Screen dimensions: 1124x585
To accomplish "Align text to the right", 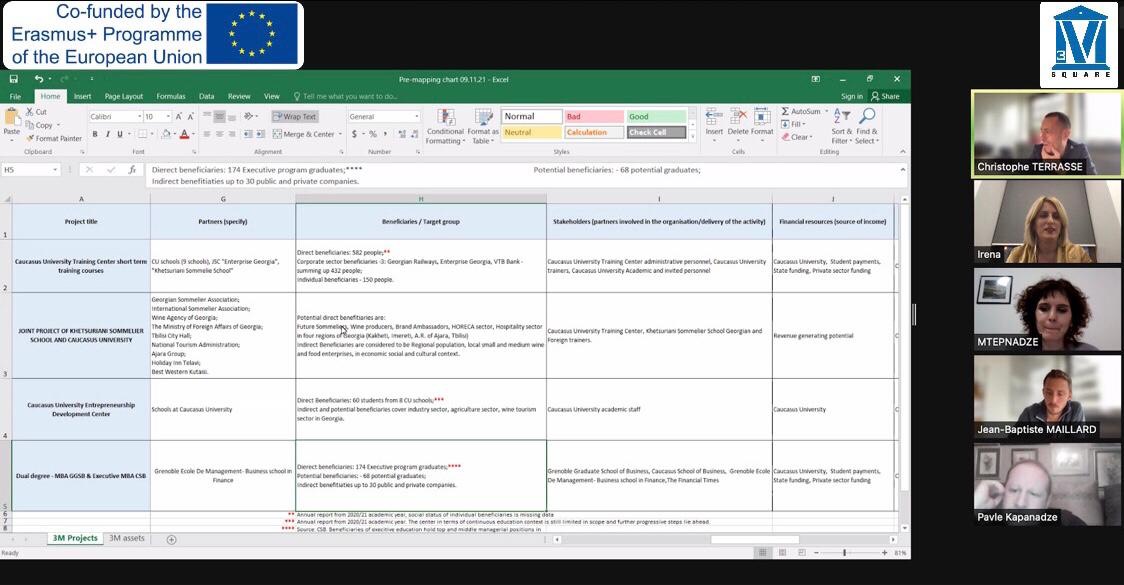I will [232, 134].
